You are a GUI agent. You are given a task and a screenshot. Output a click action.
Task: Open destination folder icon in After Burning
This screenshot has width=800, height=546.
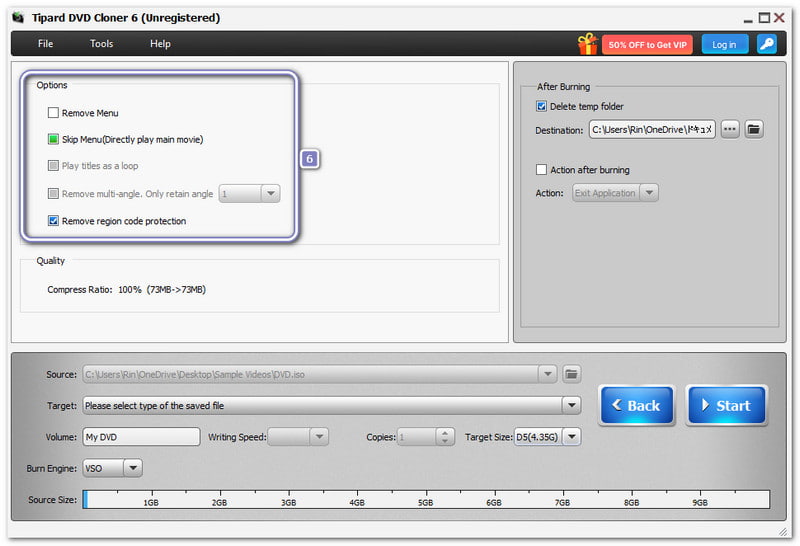tap(754, 129)
